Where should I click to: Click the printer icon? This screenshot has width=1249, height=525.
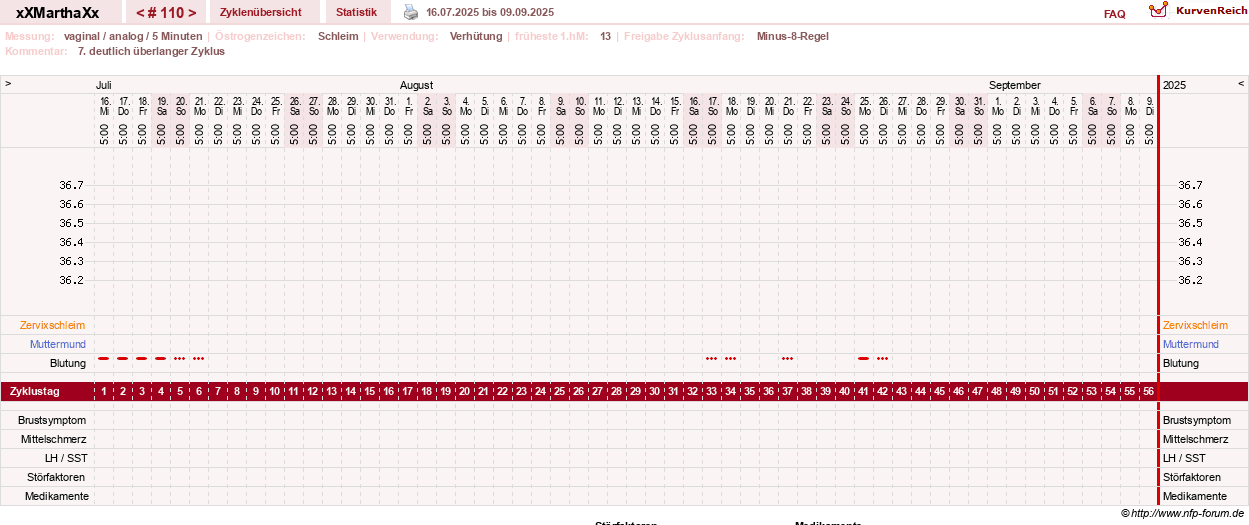point(411,12)
